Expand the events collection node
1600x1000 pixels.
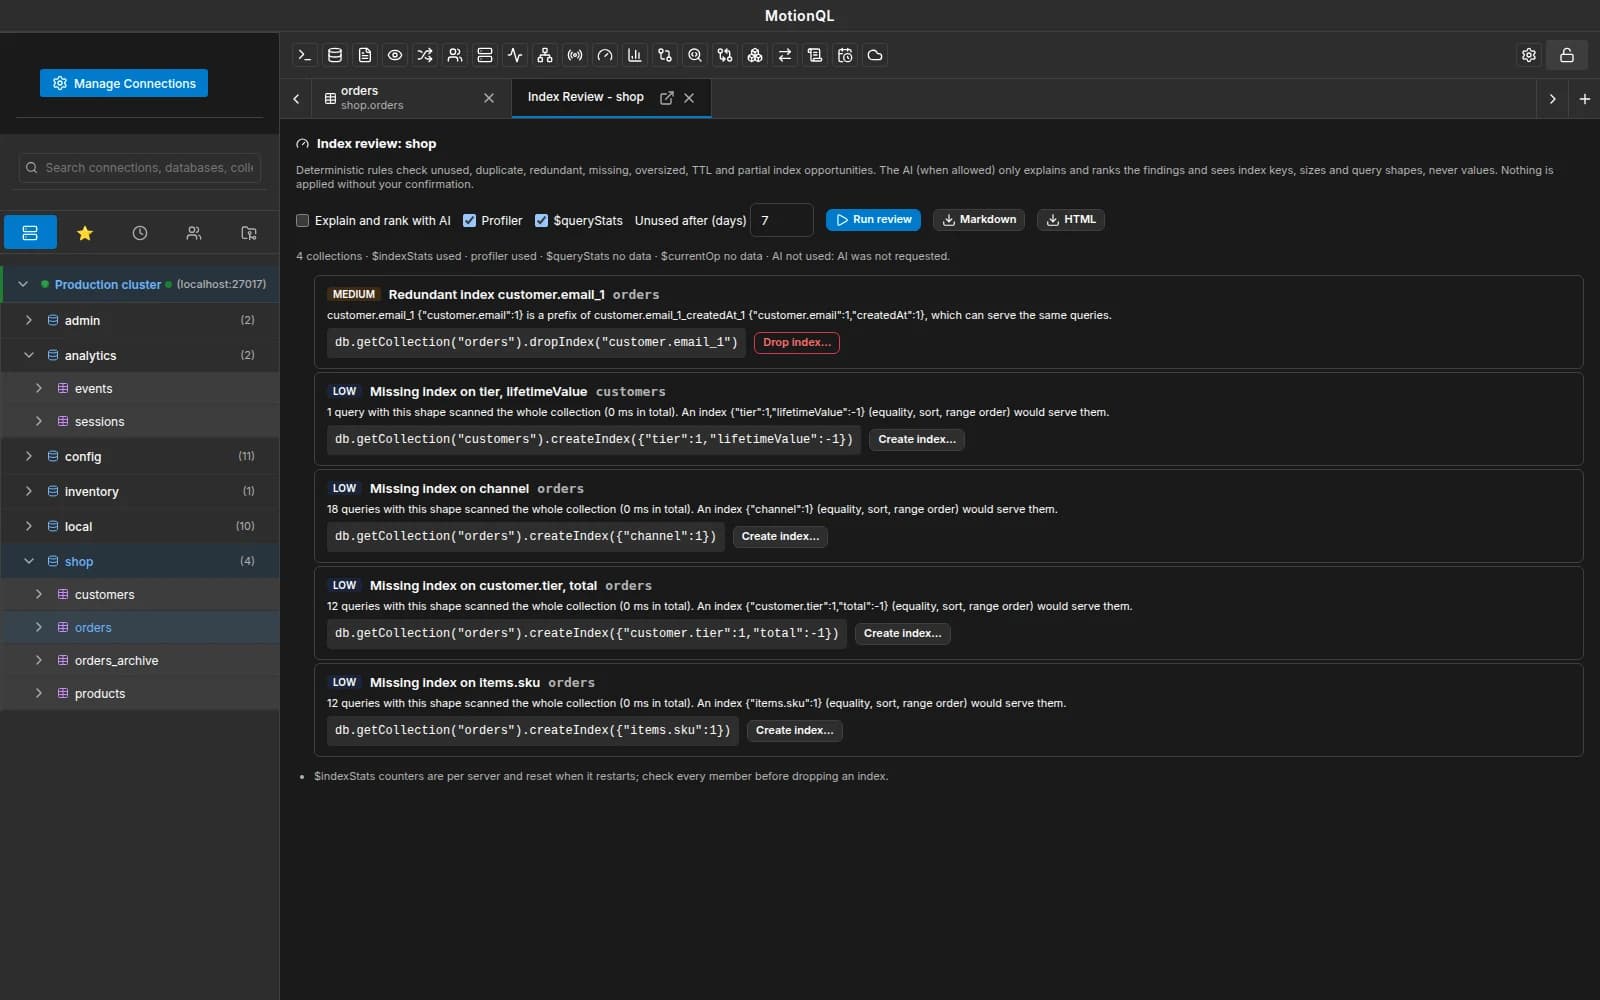point(39,388)
